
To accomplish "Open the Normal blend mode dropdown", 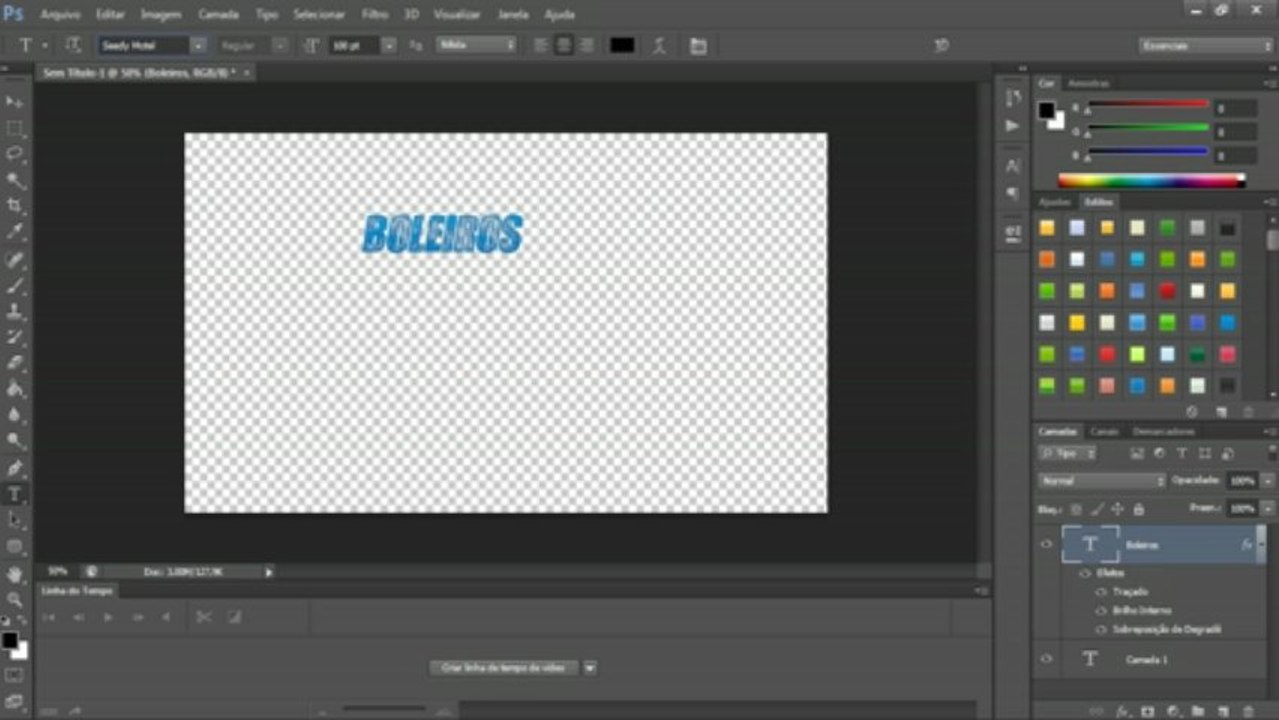I will [1102, 481].
